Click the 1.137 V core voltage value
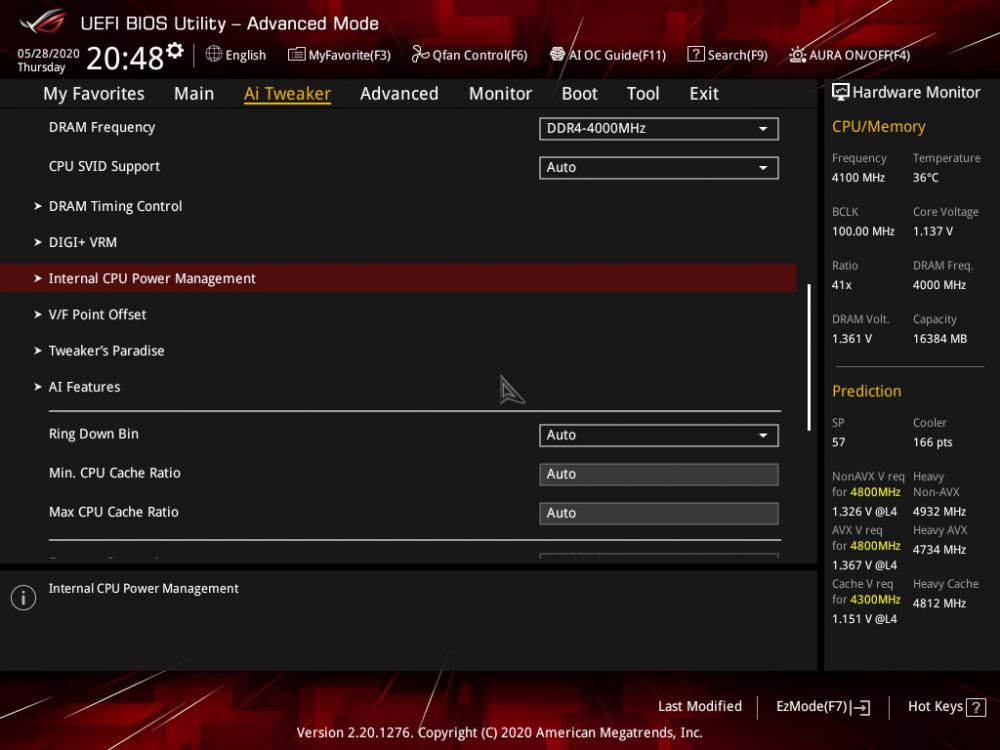 coord(932,232)
